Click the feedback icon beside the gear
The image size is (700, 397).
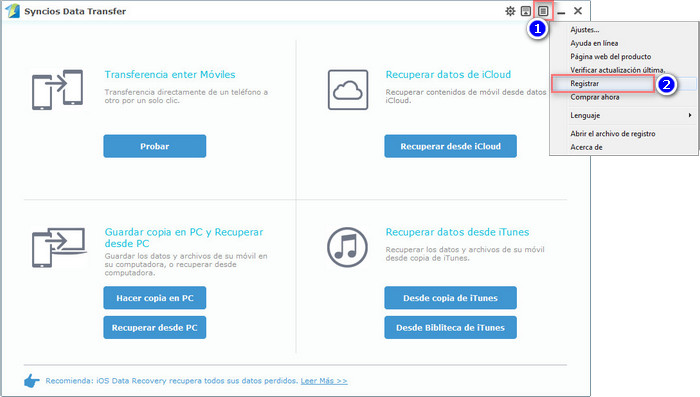pos(526,11)
